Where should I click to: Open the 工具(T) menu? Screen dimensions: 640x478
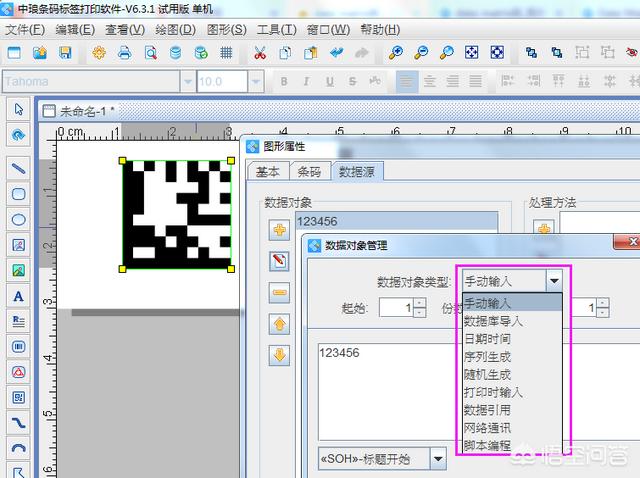277,30
